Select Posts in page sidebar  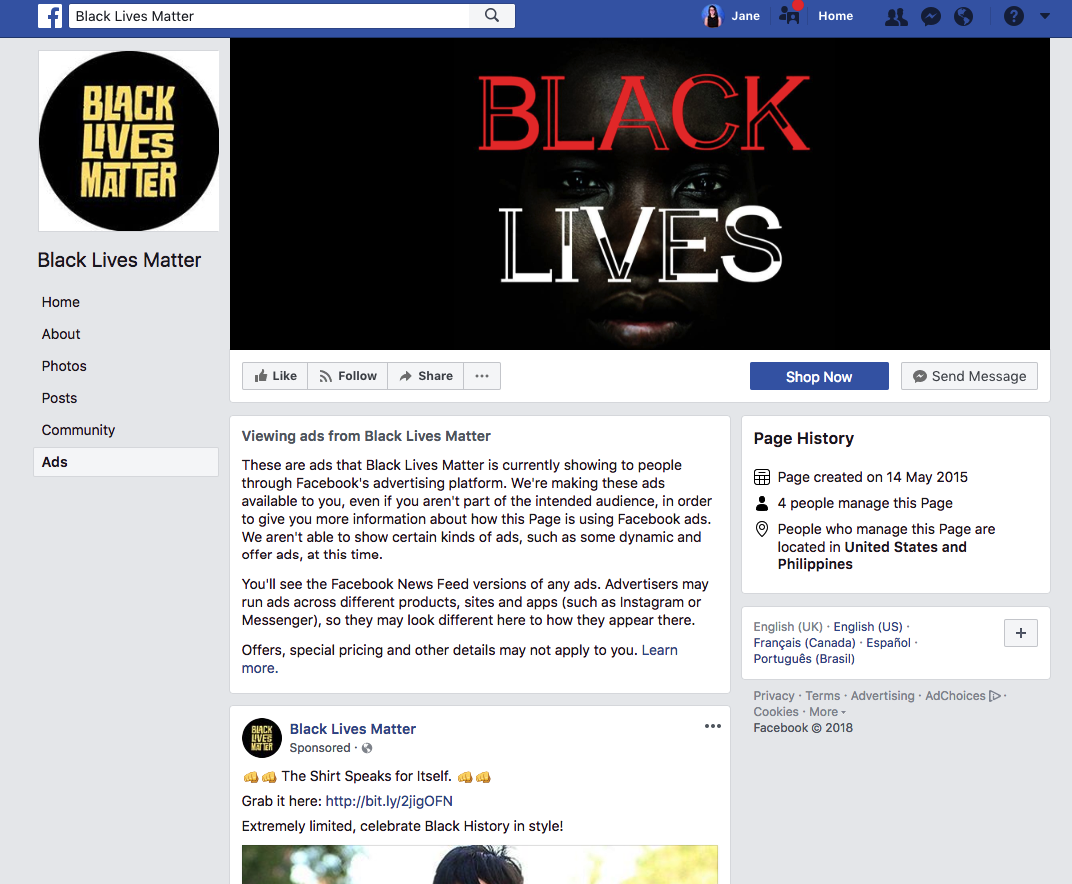point(59,399)
